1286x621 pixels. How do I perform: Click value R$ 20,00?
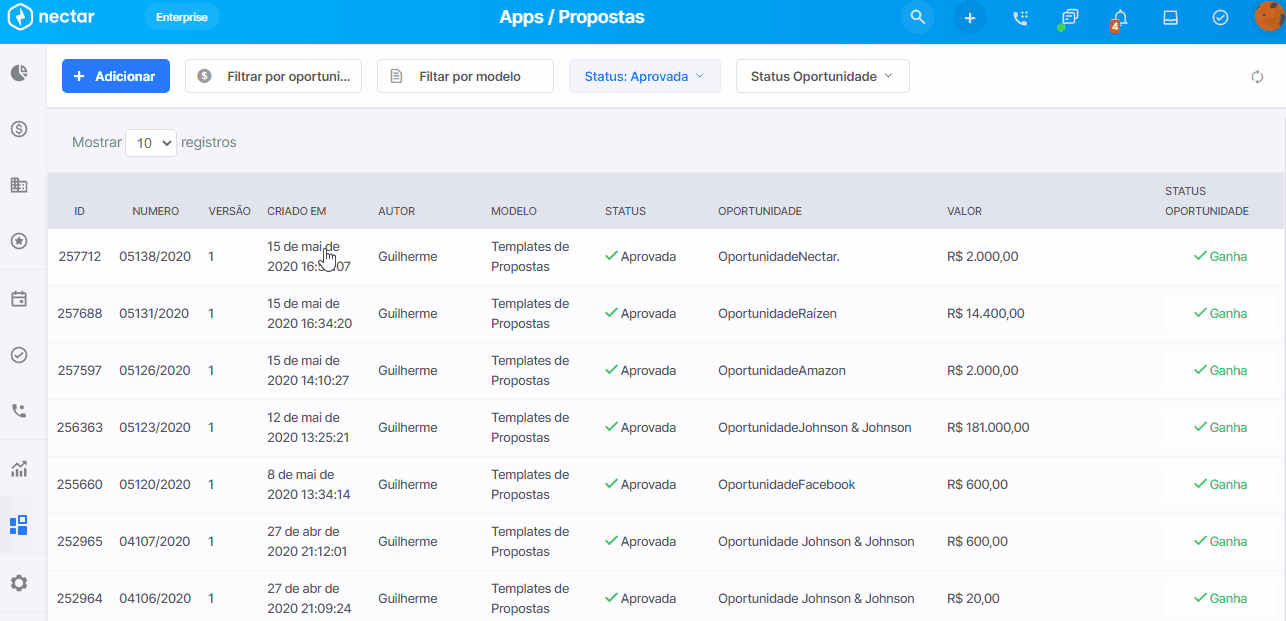(973, 599)
